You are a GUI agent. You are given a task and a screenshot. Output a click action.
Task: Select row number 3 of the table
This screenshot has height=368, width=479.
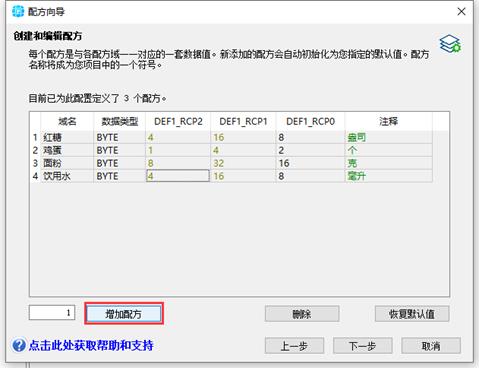tap(35, 163)
